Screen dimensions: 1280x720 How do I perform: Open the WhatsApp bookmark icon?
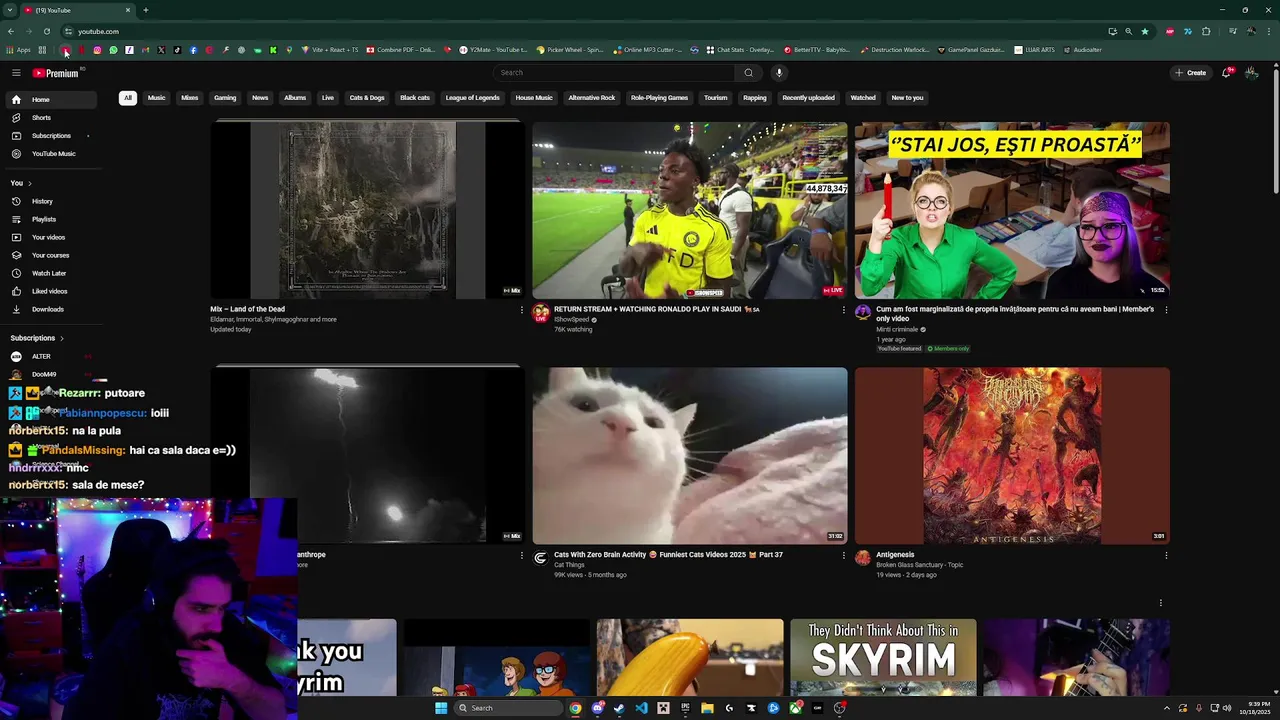(113, 50)
